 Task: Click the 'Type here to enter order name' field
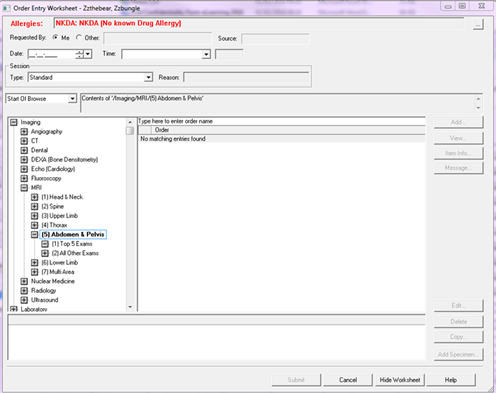click(281, 121)
